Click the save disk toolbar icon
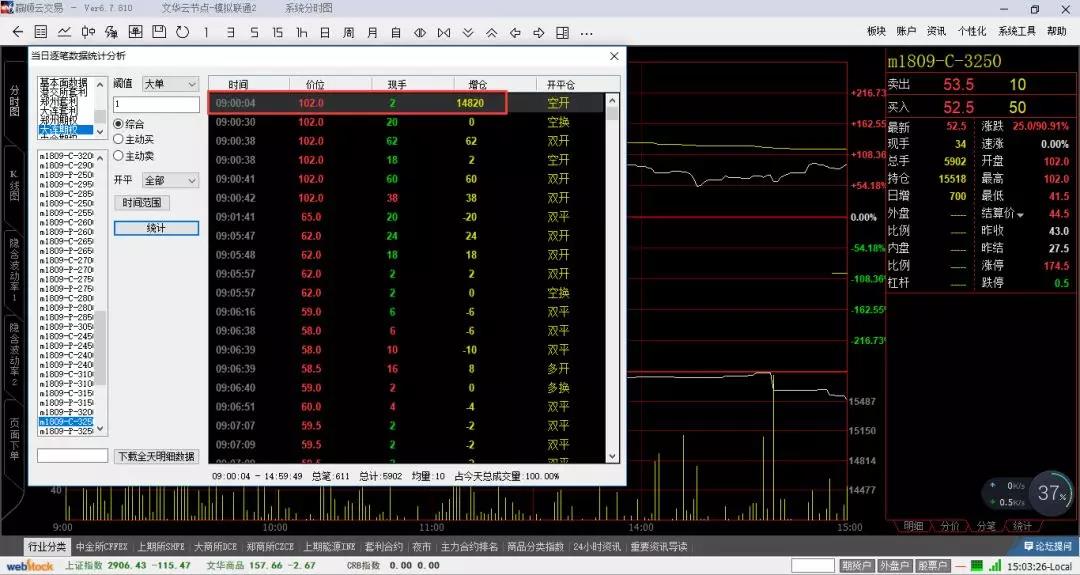1080x575 pixels. pos(158,32)
